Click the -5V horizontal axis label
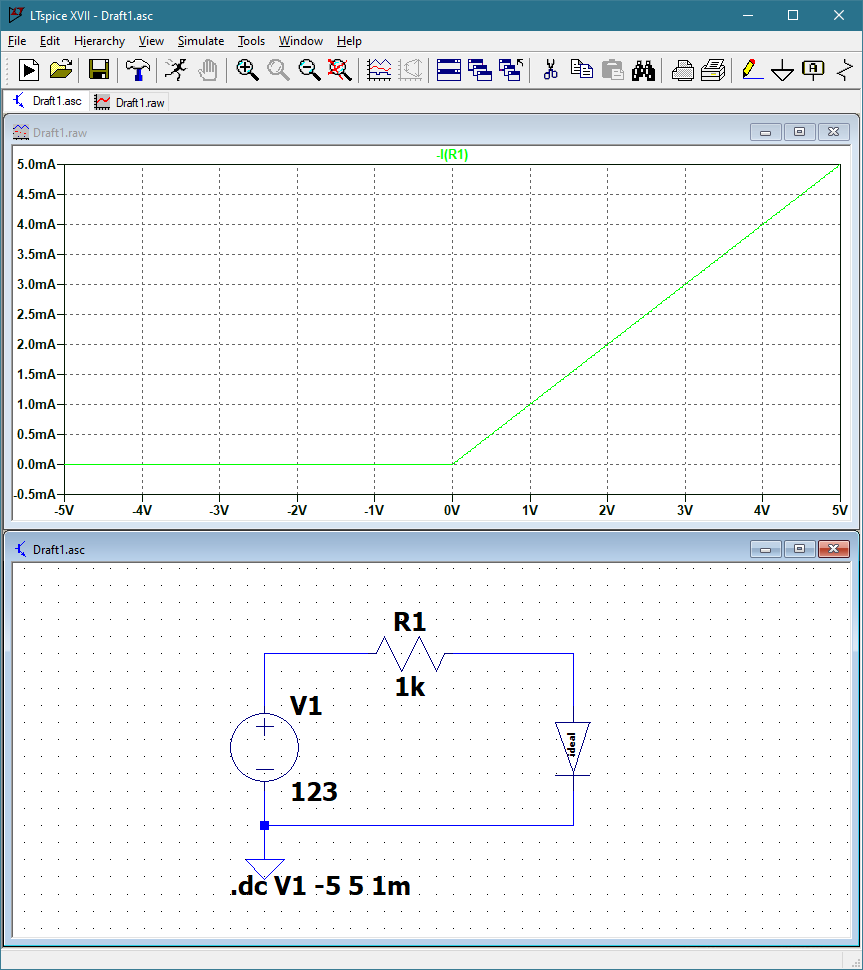The width and height of the screenshot is (863, 970). [64, 510]
